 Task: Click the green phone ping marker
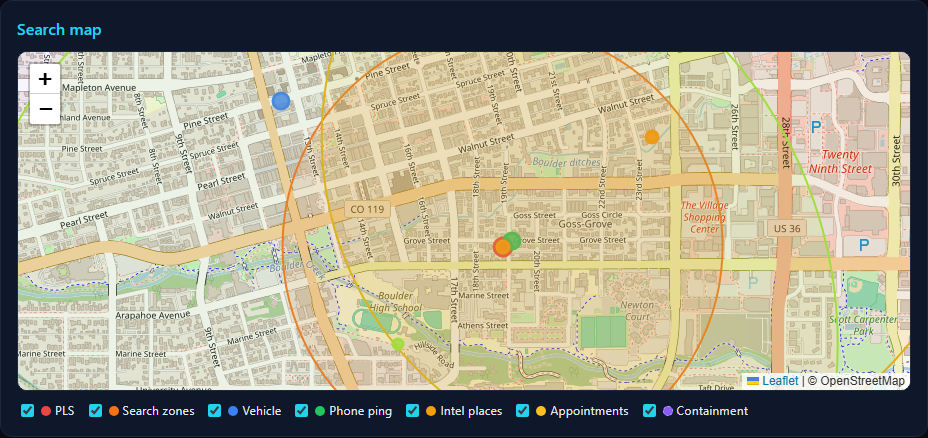pyautogui.click(x=513, y=240)
